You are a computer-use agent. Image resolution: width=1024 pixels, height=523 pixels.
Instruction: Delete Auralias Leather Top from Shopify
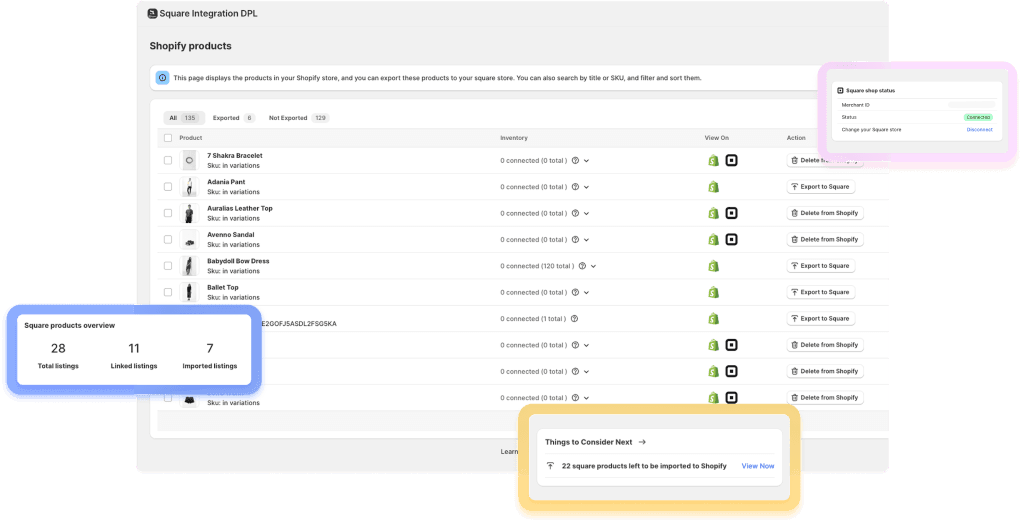[x=825, y=214]
